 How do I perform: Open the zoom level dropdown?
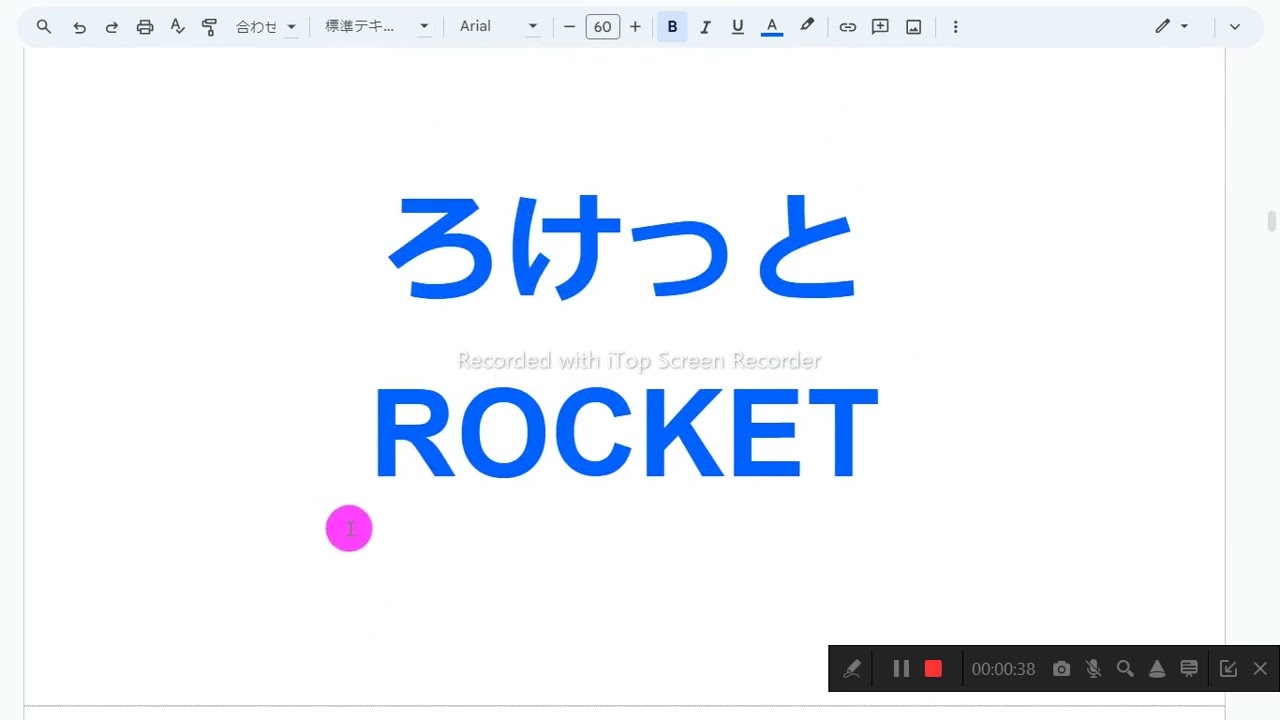pos(266,27)
